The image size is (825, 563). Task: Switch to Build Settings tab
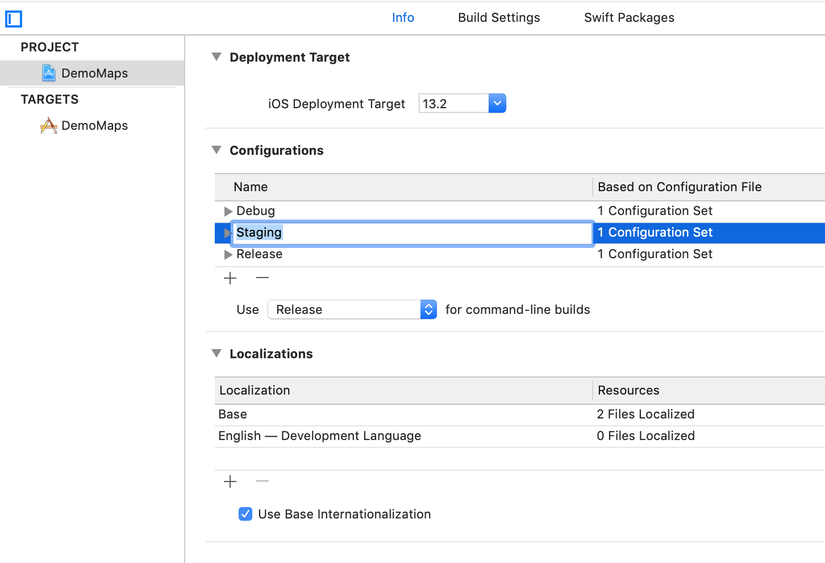[x=498, y=18]
